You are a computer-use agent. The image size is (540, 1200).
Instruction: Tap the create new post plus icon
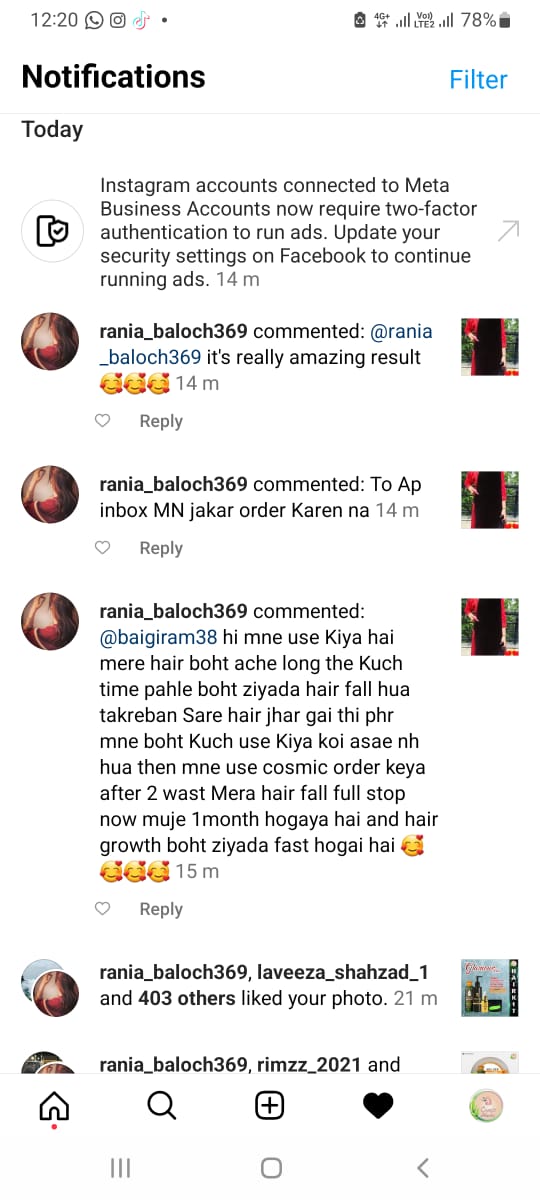(x=270, y=1105)
